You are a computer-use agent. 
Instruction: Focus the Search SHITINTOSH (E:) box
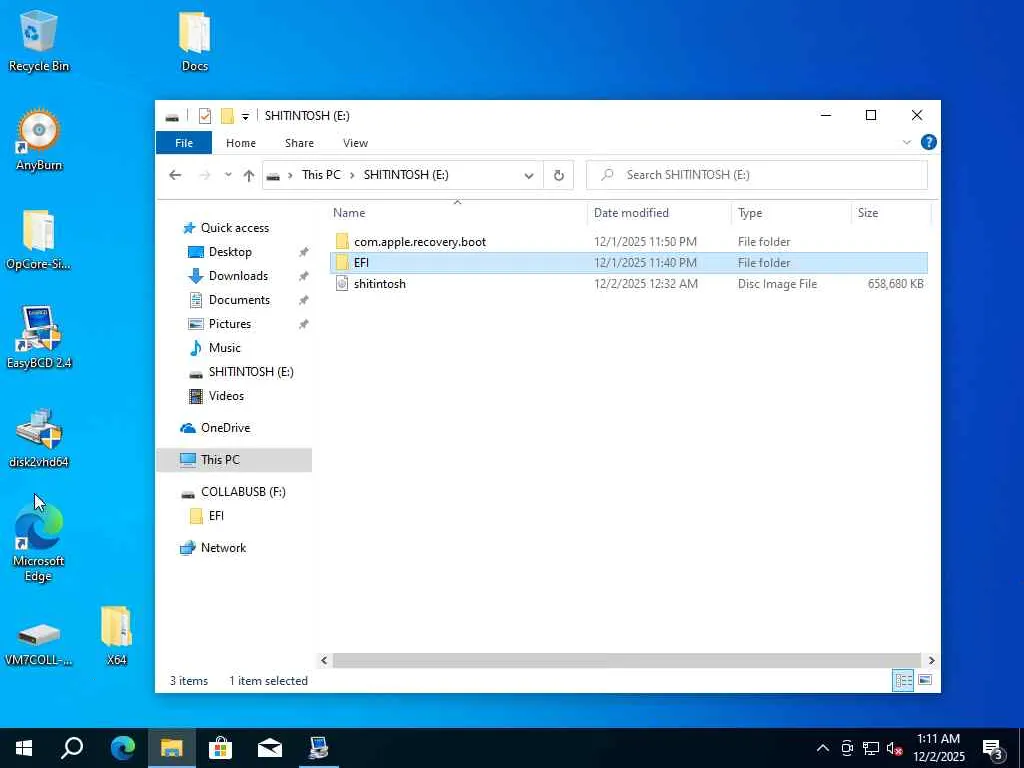pyautogui.click(x=757, y=175)
